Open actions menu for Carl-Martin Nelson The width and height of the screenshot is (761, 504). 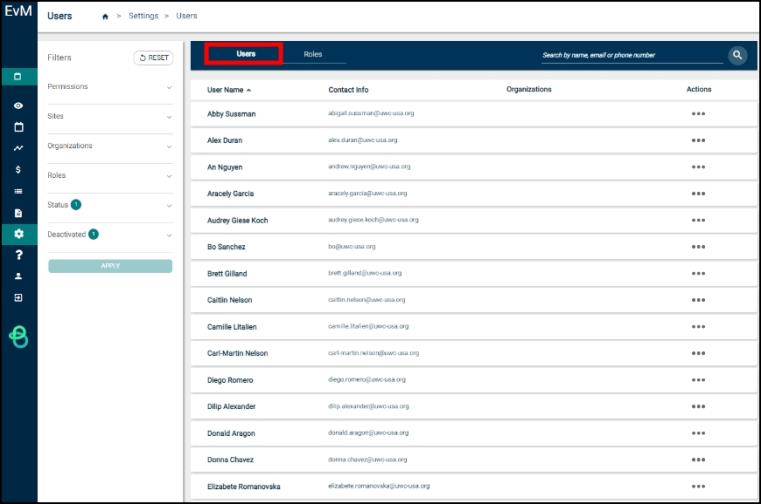pos(698,353)
